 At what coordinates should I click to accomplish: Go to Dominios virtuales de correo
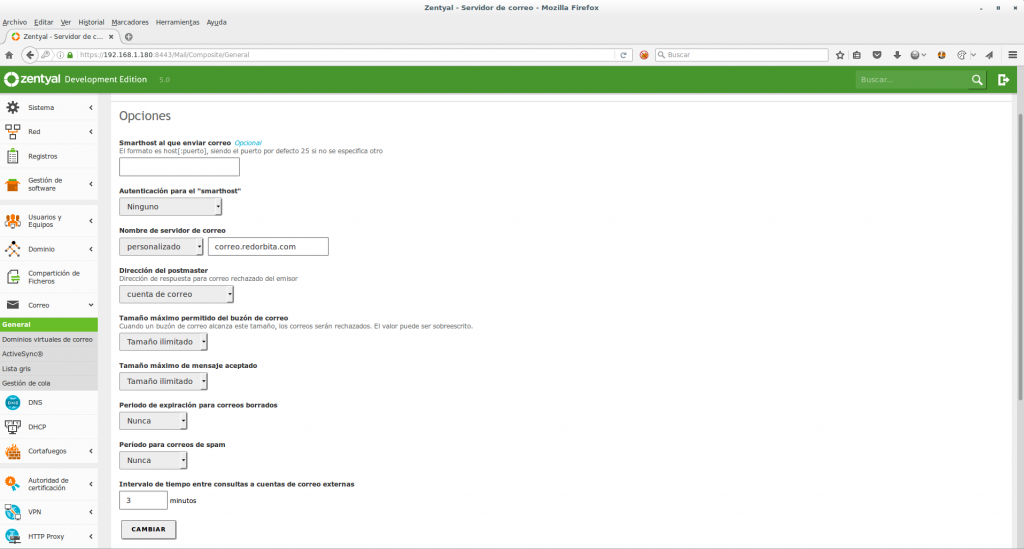[x=47, y=339]
